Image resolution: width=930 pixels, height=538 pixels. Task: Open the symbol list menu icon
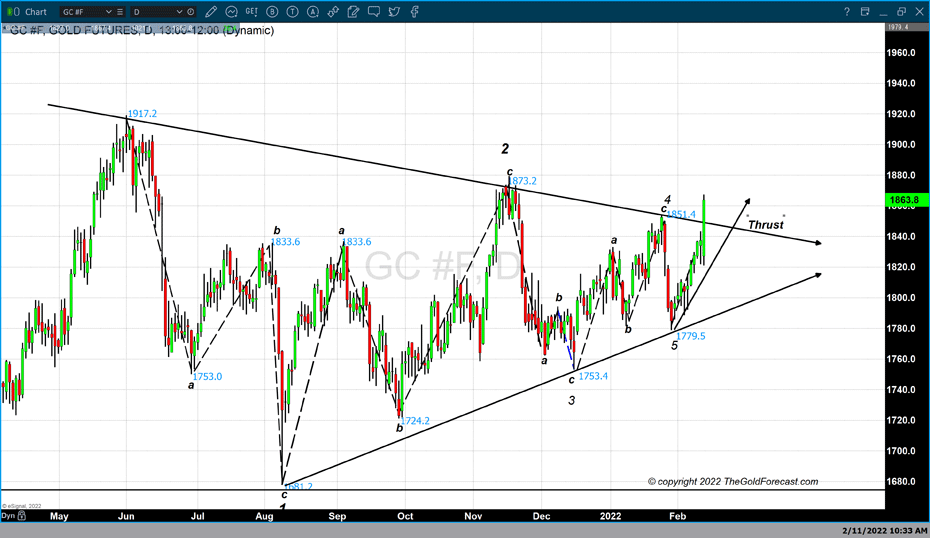(120, 11)
